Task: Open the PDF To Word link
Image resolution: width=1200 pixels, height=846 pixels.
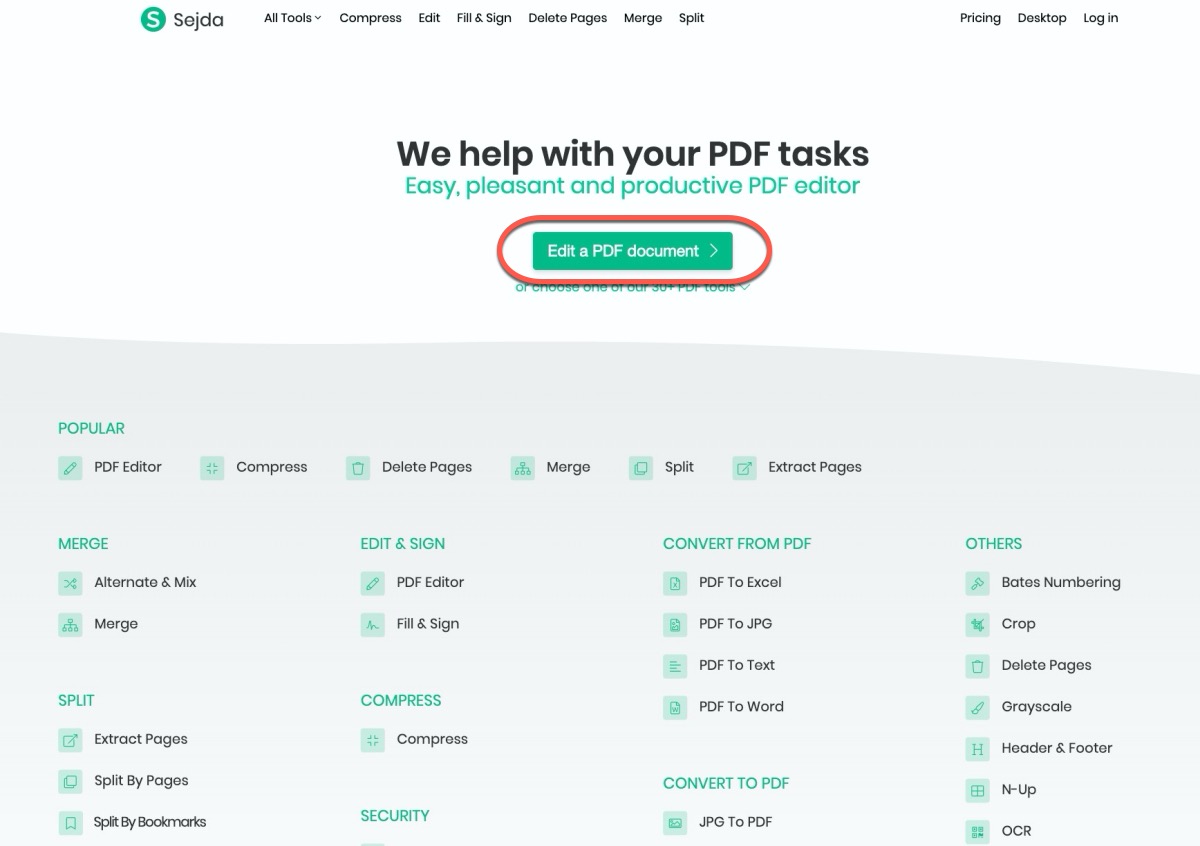Action: (741, 706)
